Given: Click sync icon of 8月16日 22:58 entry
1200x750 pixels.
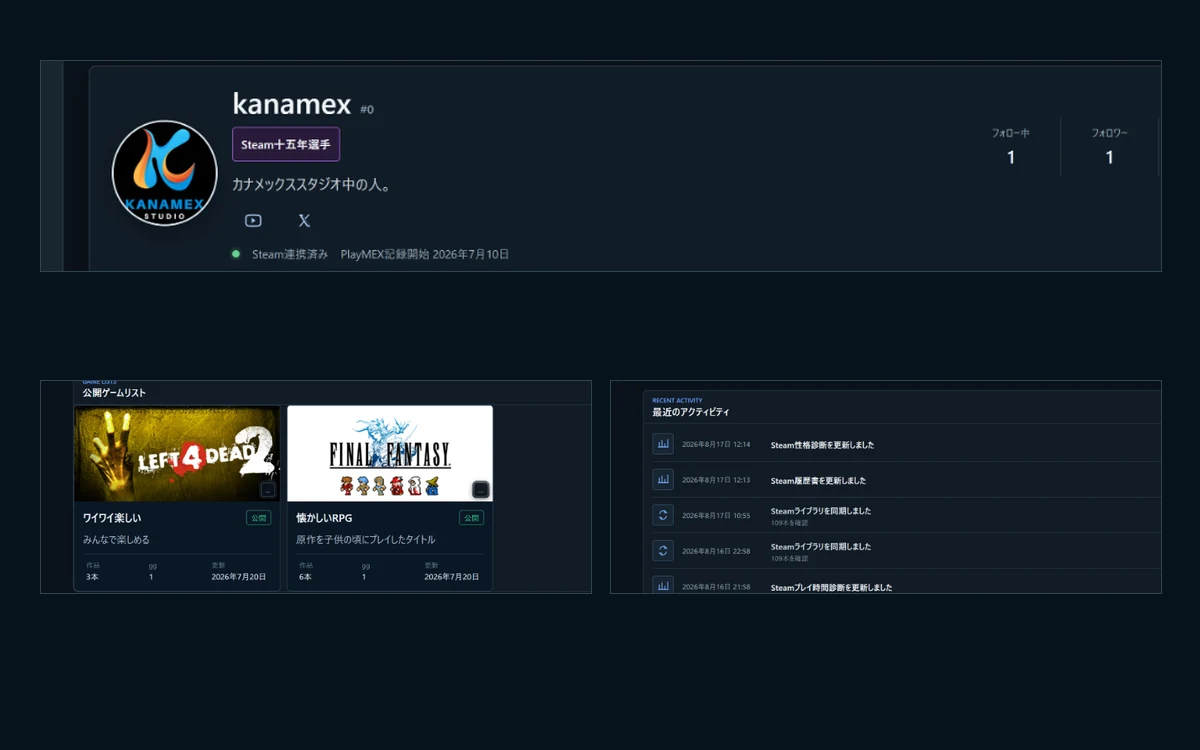Looking at the screenshot, I should 662,551.
